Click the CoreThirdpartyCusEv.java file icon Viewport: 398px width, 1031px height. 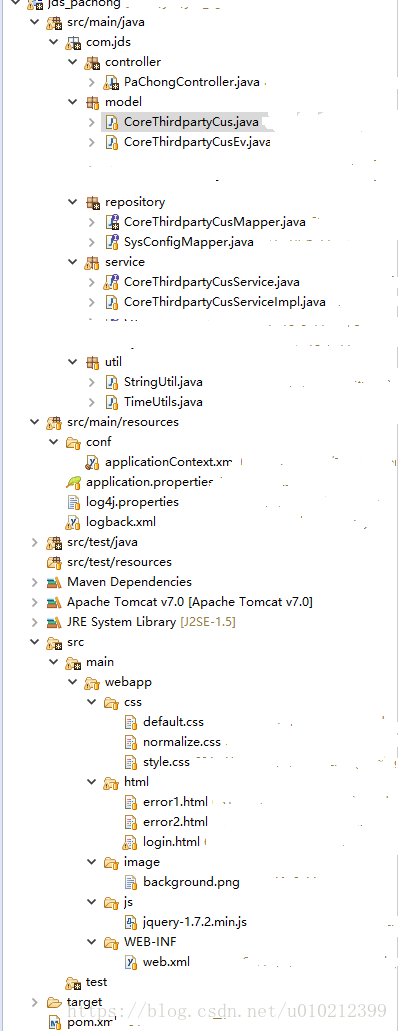point(111,142)
